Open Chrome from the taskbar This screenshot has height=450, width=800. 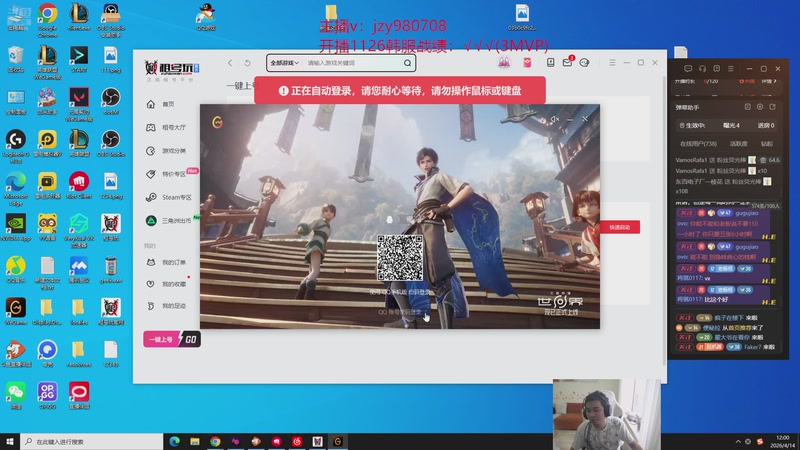tap(215, 441)
